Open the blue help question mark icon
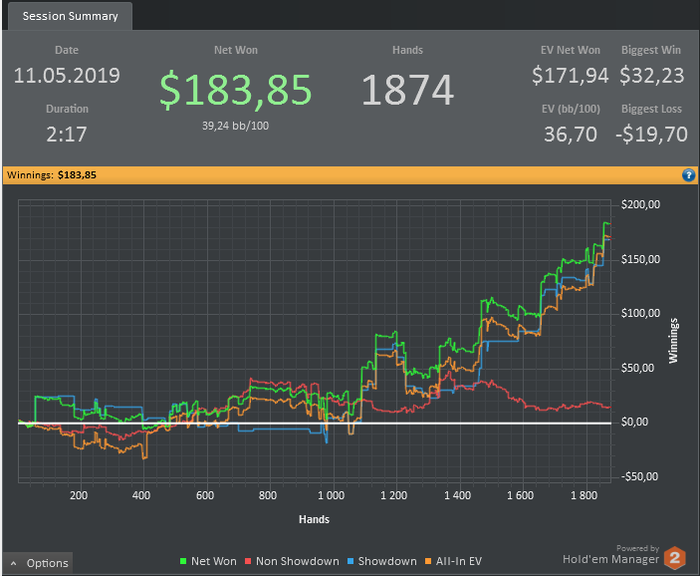 [x=688, y=175]
